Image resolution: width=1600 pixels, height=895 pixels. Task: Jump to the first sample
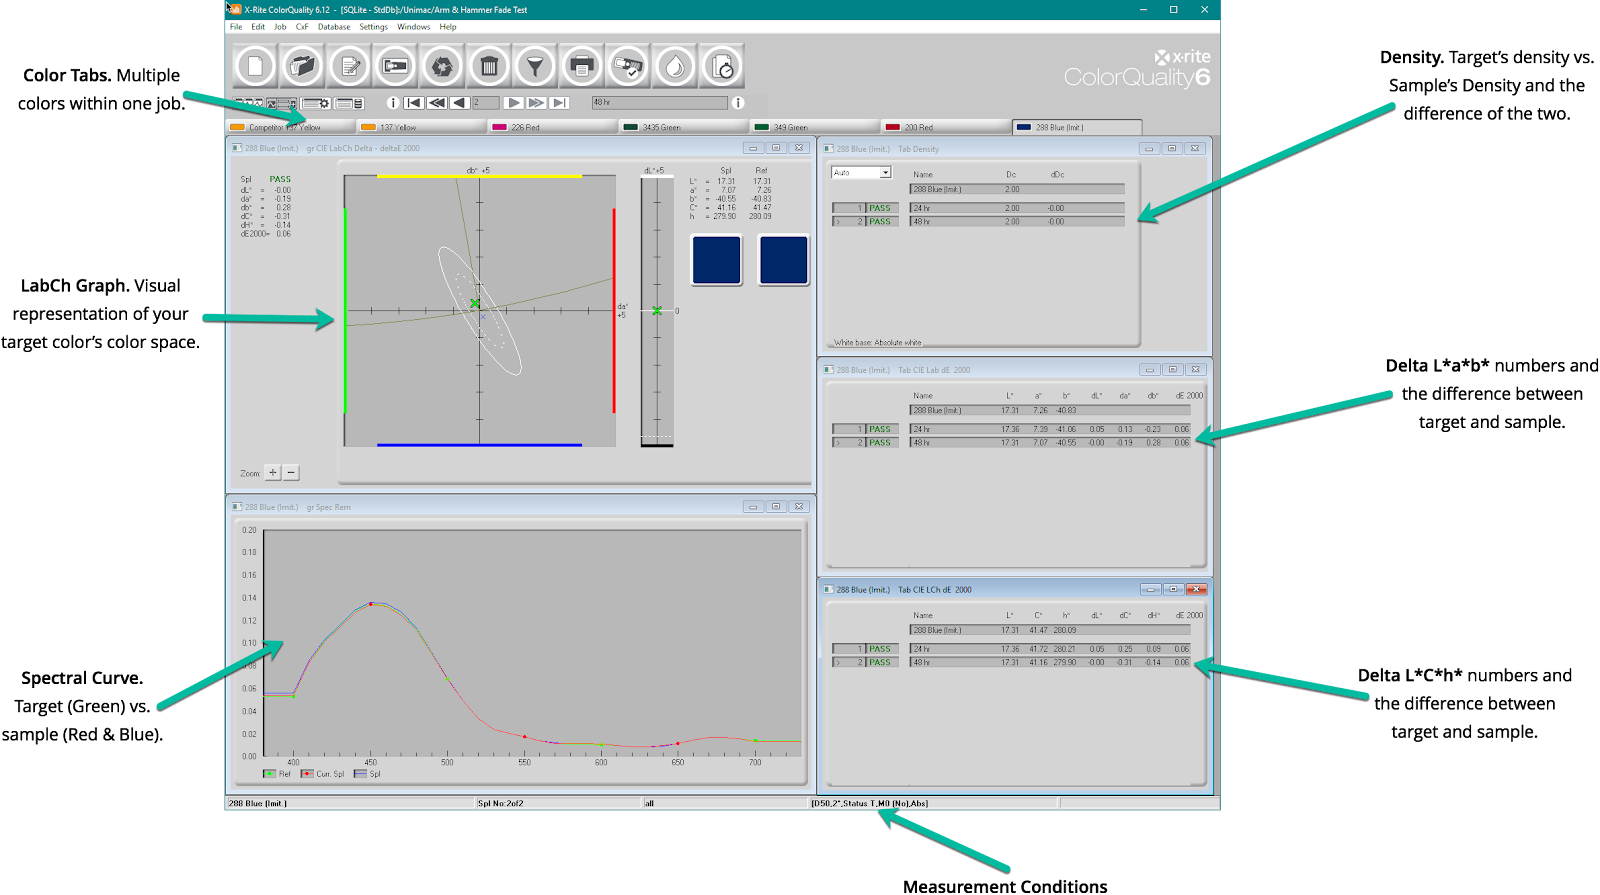pos(414,103)
